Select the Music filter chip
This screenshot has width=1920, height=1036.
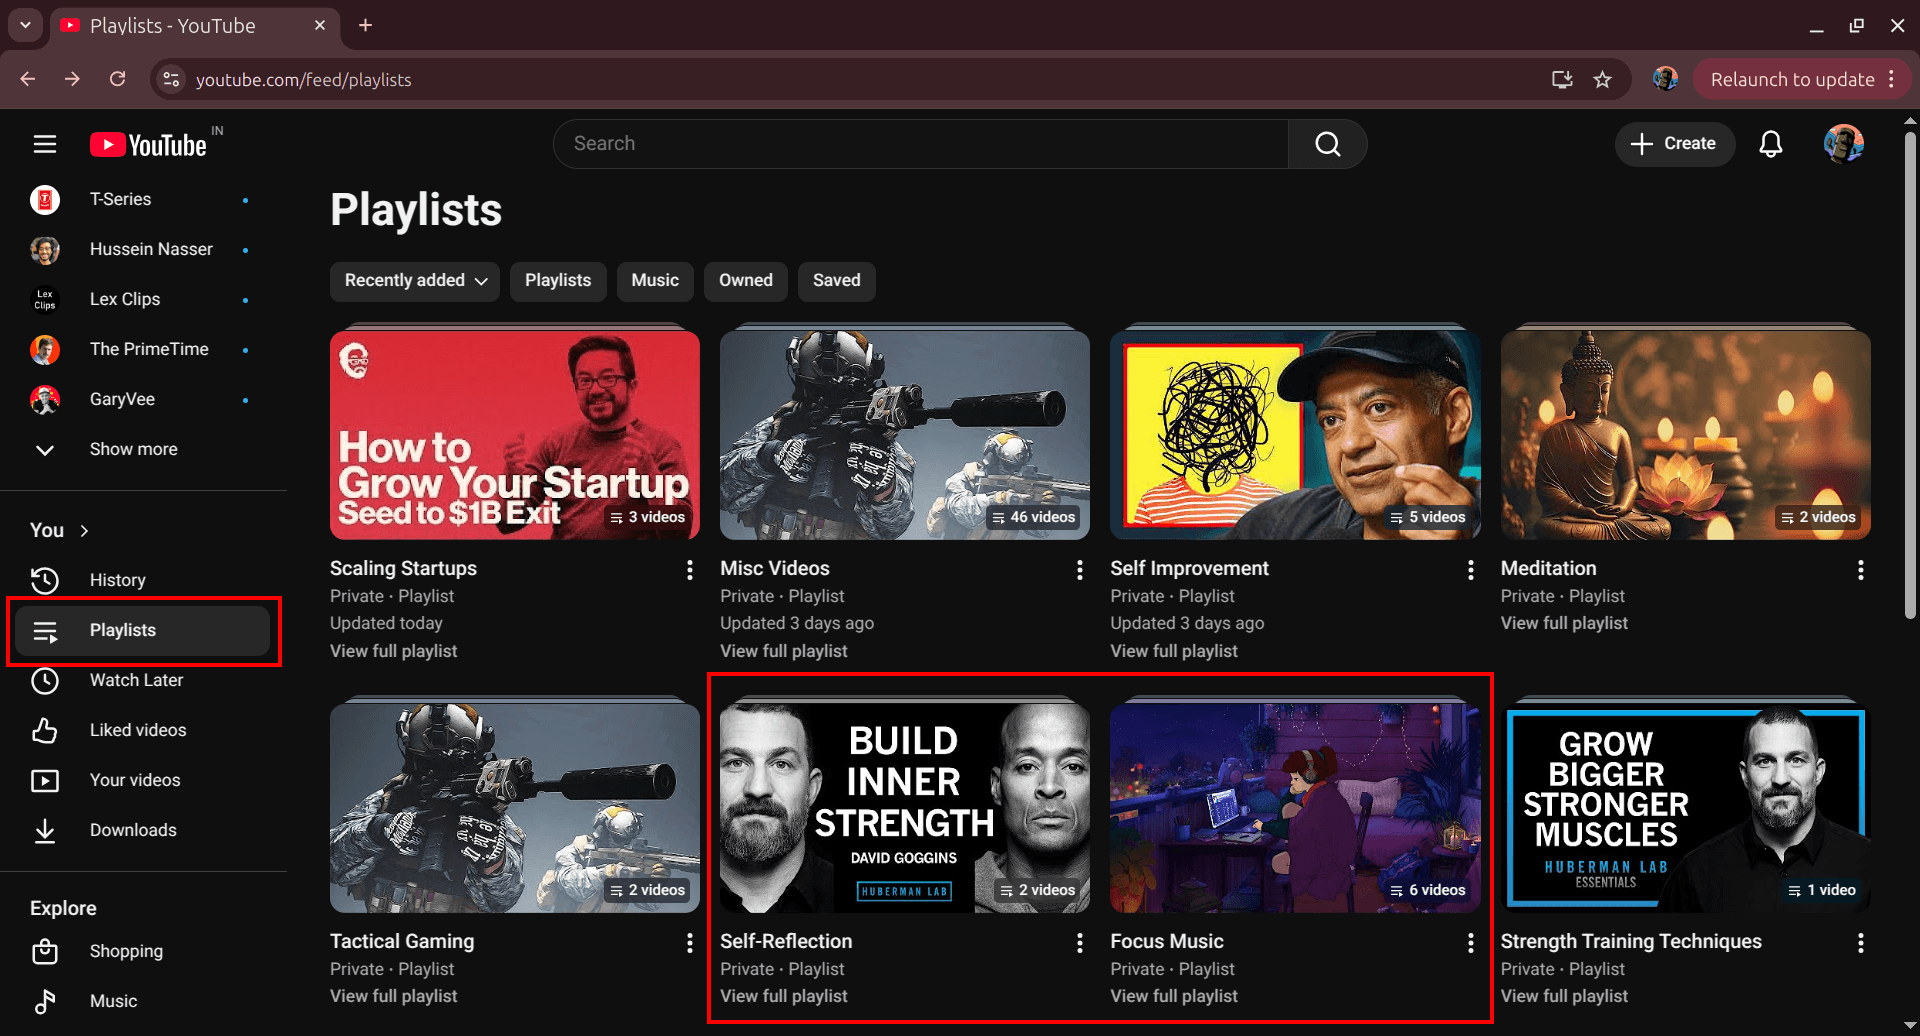(655, 281)
